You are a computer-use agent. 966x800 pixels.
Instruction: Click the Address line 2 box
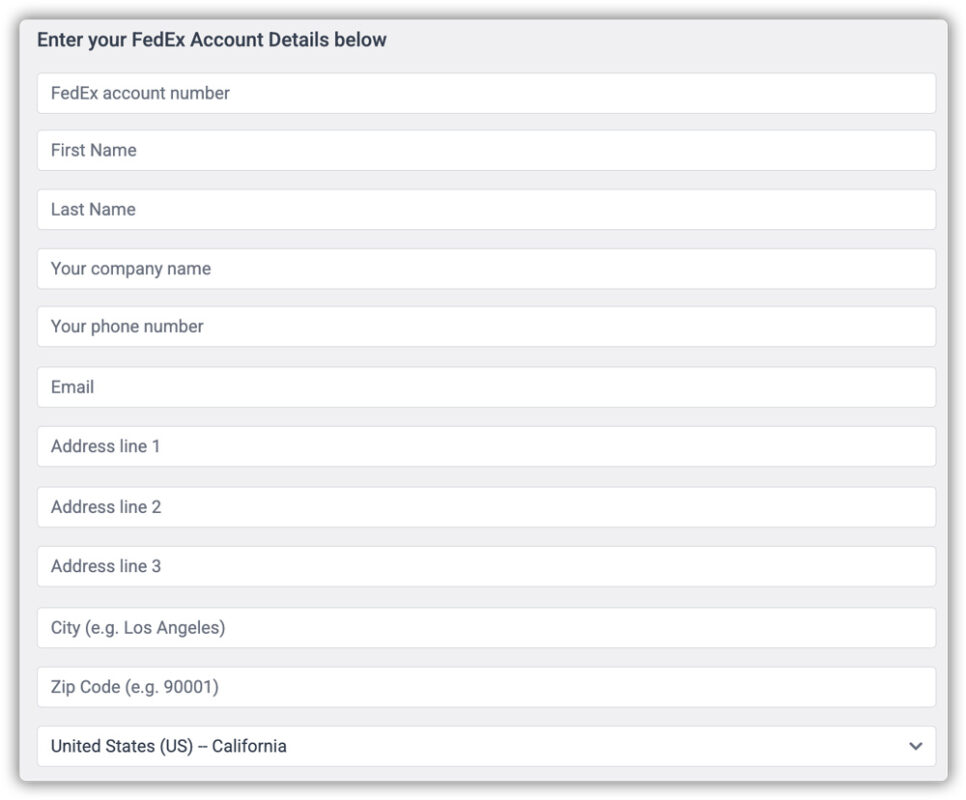tap(486, 507)
